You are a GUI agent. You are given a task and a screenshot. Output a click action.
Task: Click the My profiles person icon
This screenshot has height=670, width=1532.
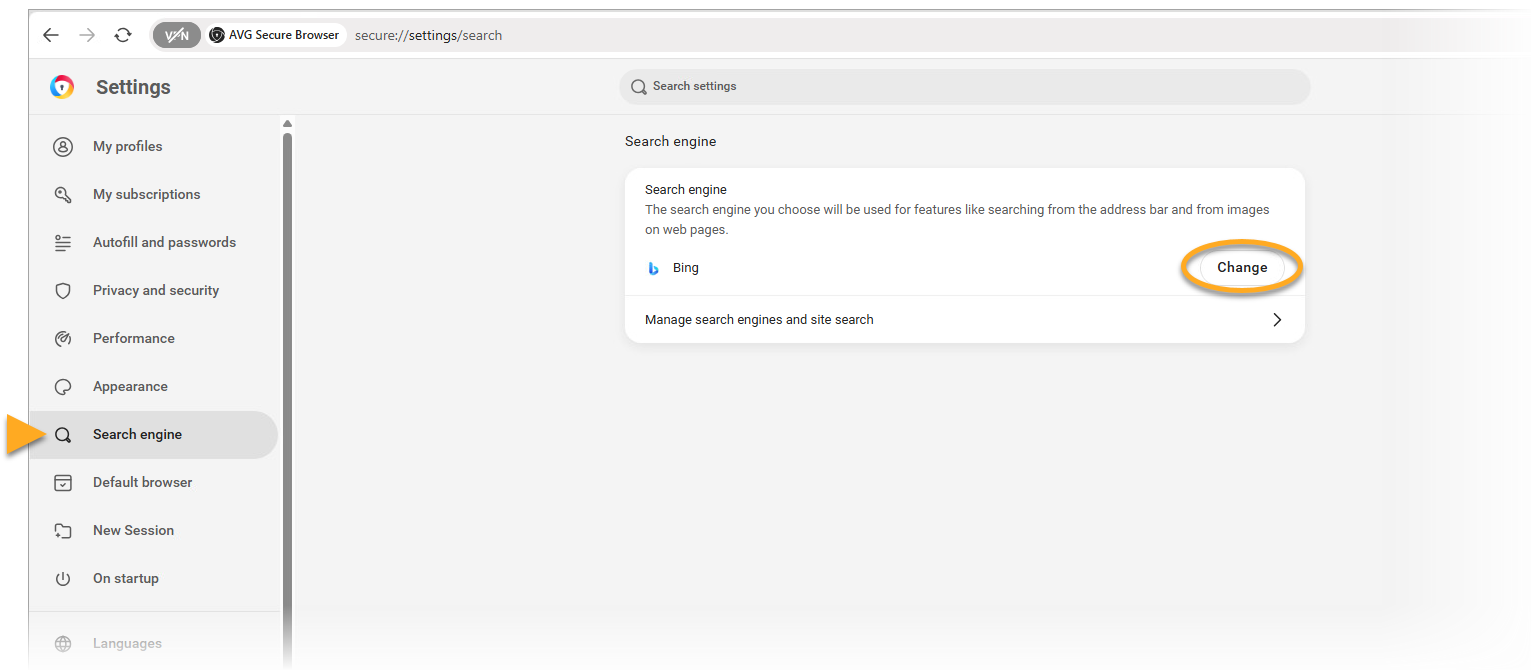point(63,147)
